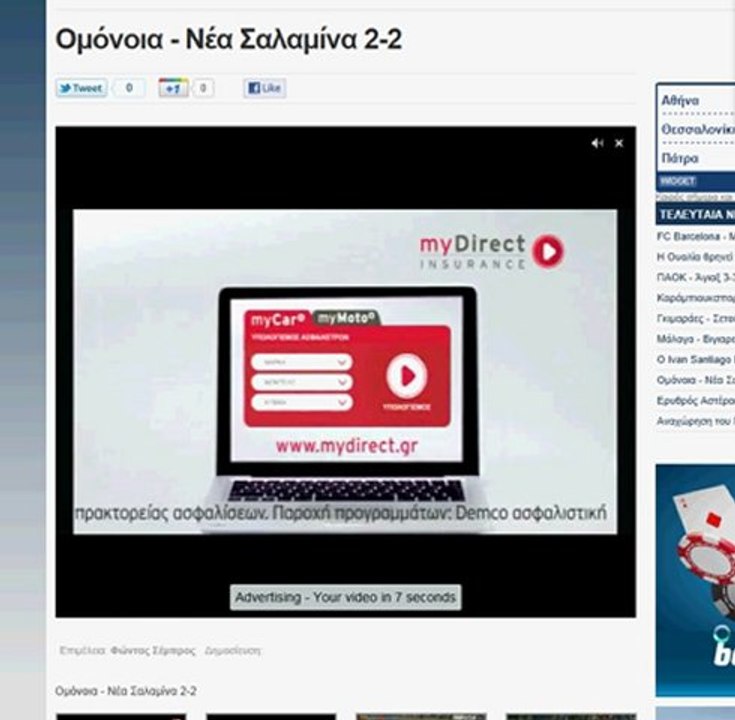The image size is (735, 720).
Task: Click the poker chips banner ad
Action: pos(696,580)
